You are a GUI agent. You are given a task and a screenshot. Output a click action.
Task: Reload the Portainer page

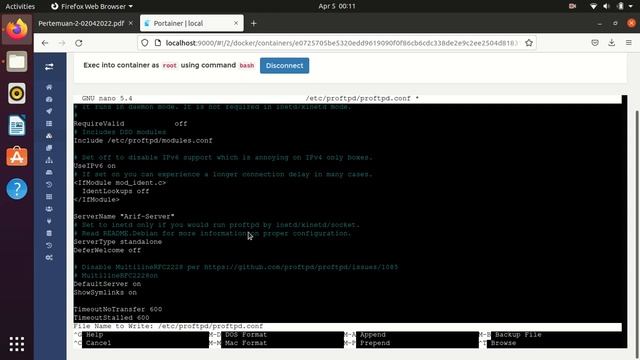pyautogui.click(x=79, y=43)
